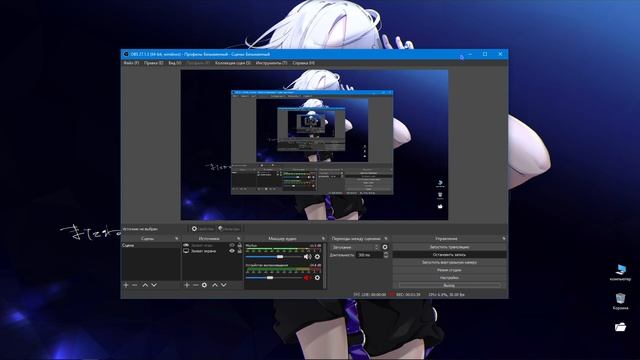Image resolution: width=640 pixels, height=360 pixels.
Task: Click the Filters button in source toolbar
Action: pos(229,229)
